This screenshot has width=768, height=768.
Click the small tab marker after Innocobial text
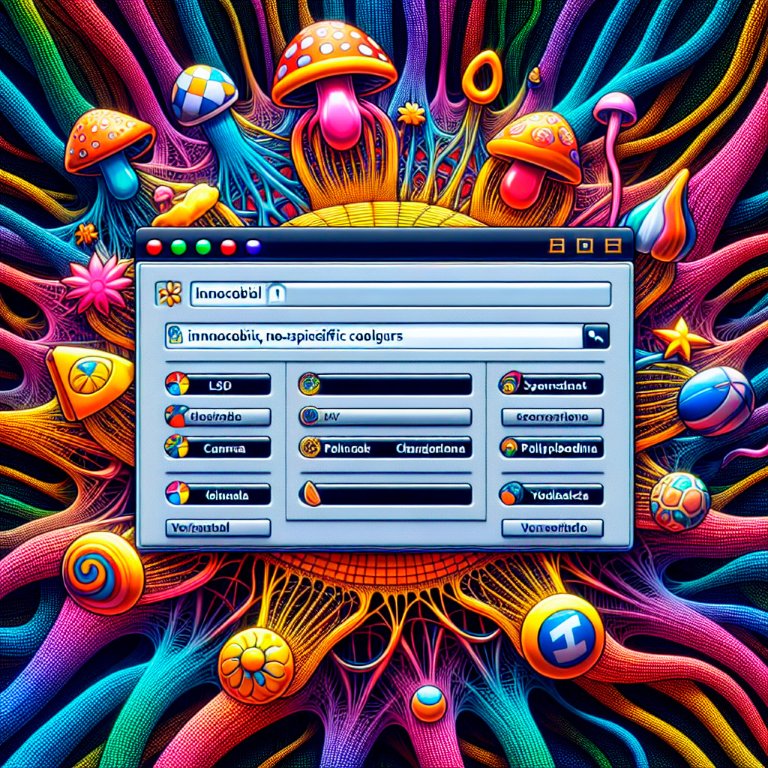point(278,293)
